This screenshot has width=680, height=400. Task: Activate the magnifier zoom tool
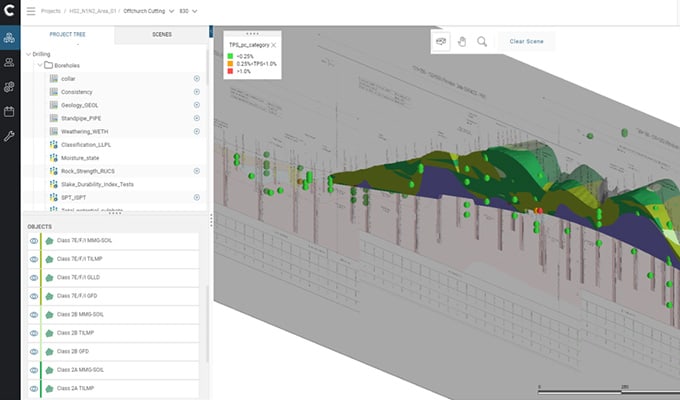[x=482, y=41]
